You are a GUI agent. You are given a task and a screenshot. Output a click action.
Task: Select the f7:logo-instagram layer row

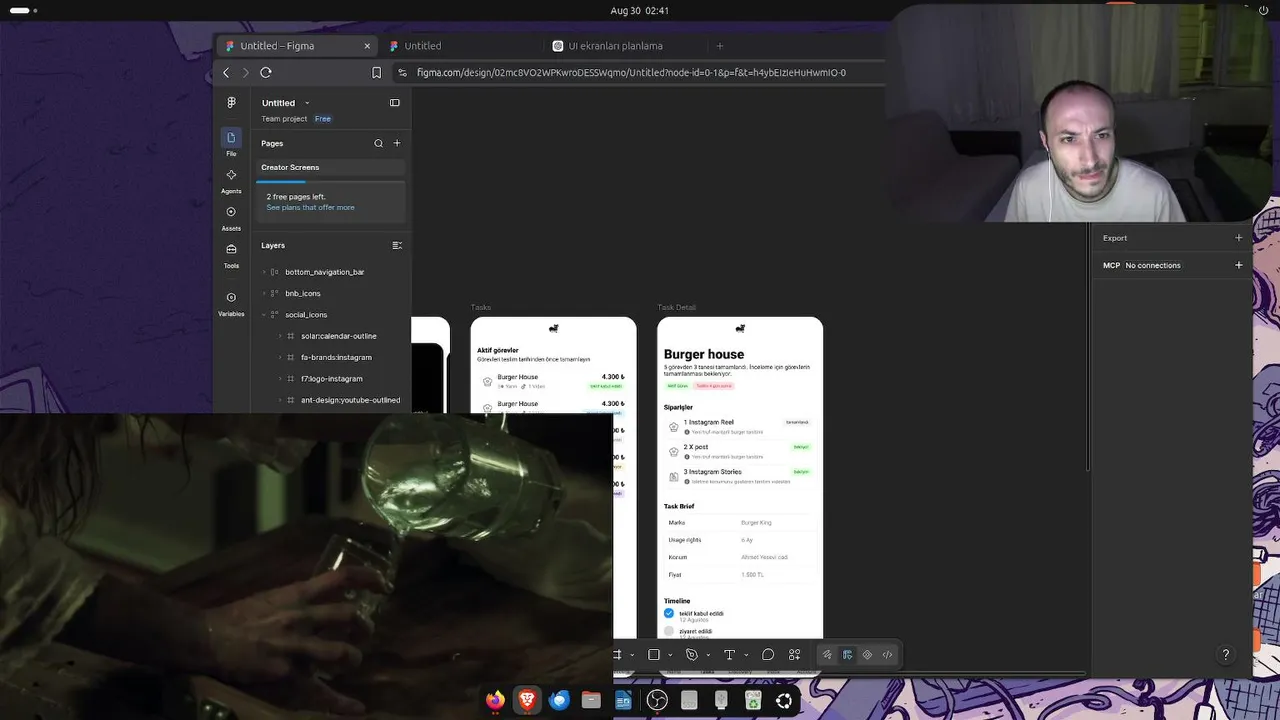coord(331,379)
